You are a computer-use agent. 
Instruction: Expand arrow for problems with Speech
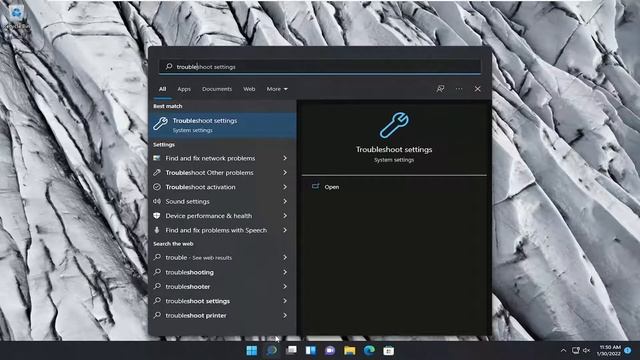tap(285, 230)
